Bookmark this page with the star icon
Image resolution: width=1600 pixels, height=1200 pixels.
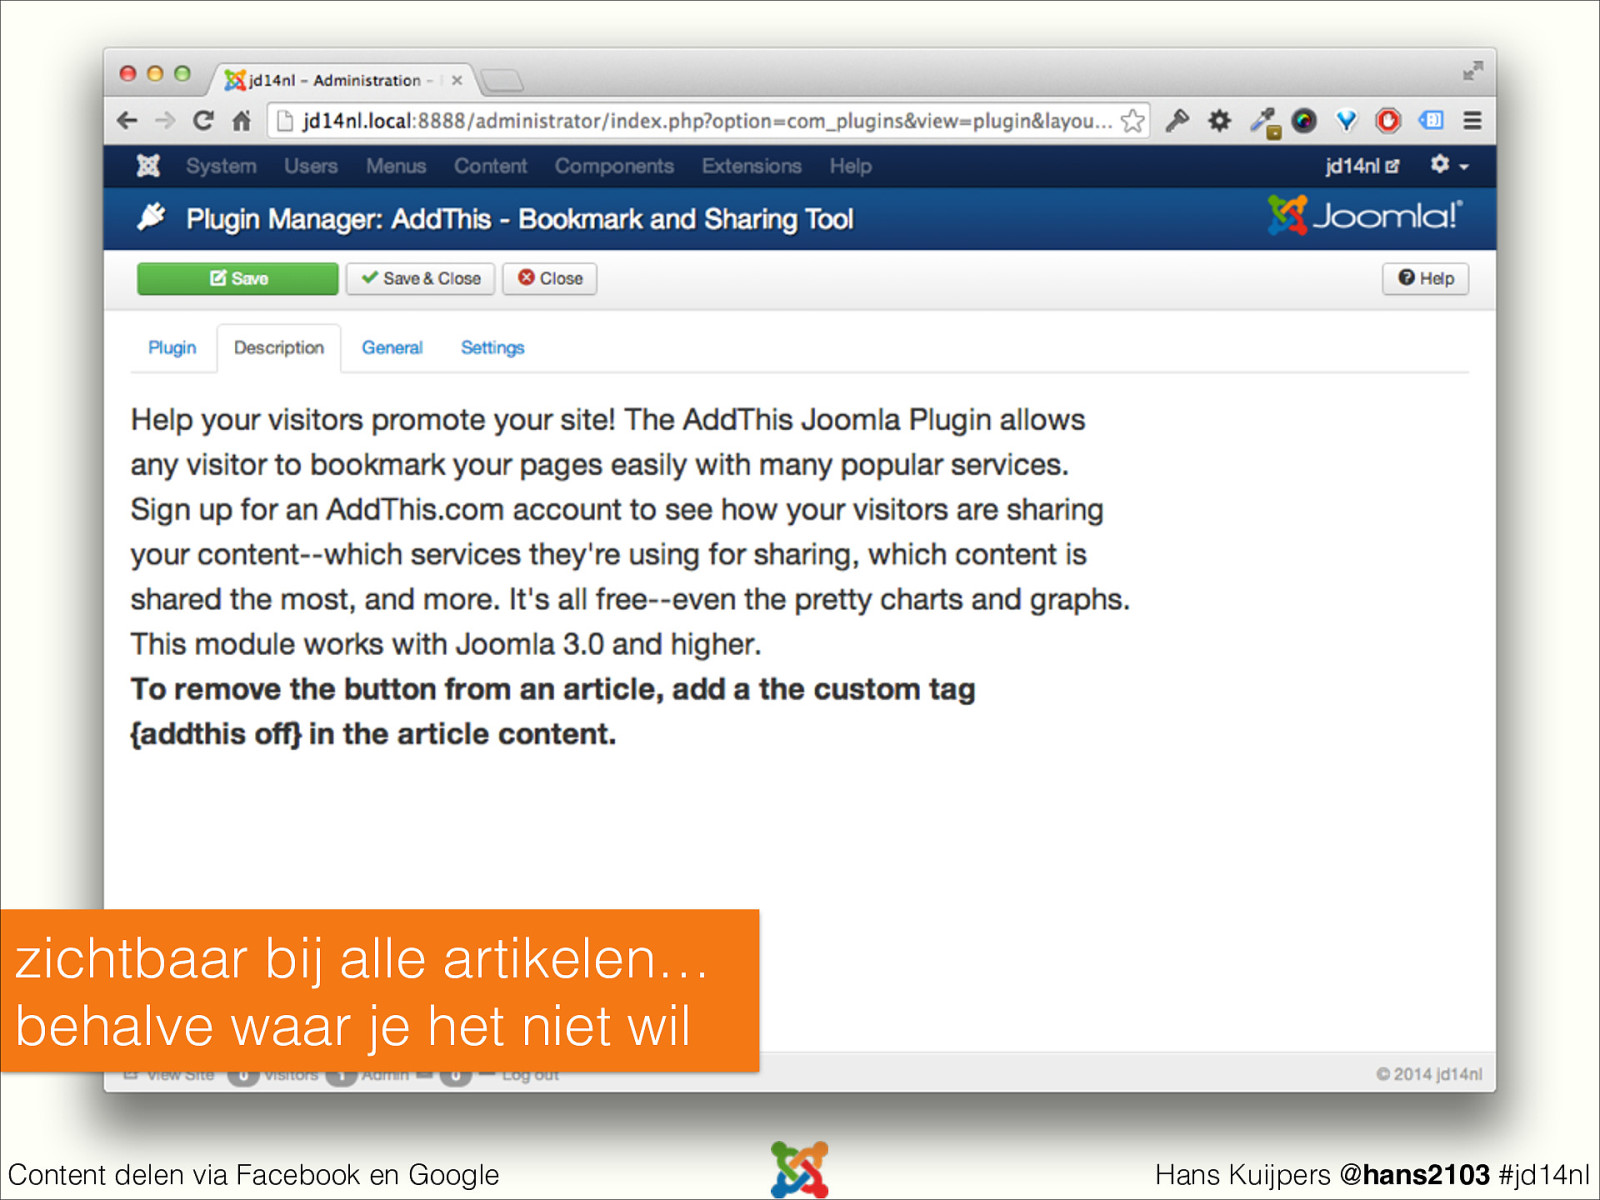pyautogui.click(x=1132, y=121)
